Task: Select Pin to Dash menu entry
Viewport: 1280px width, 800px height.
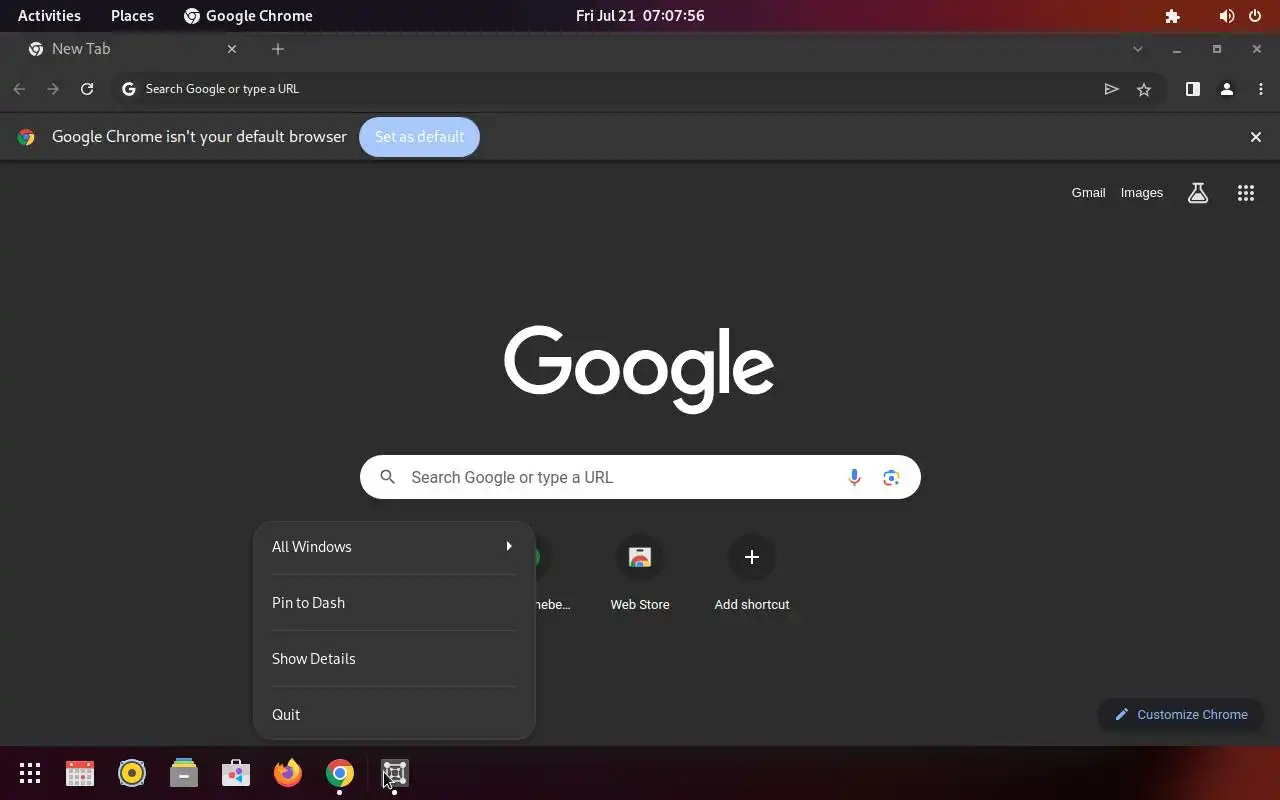Action: coord(394,603)
